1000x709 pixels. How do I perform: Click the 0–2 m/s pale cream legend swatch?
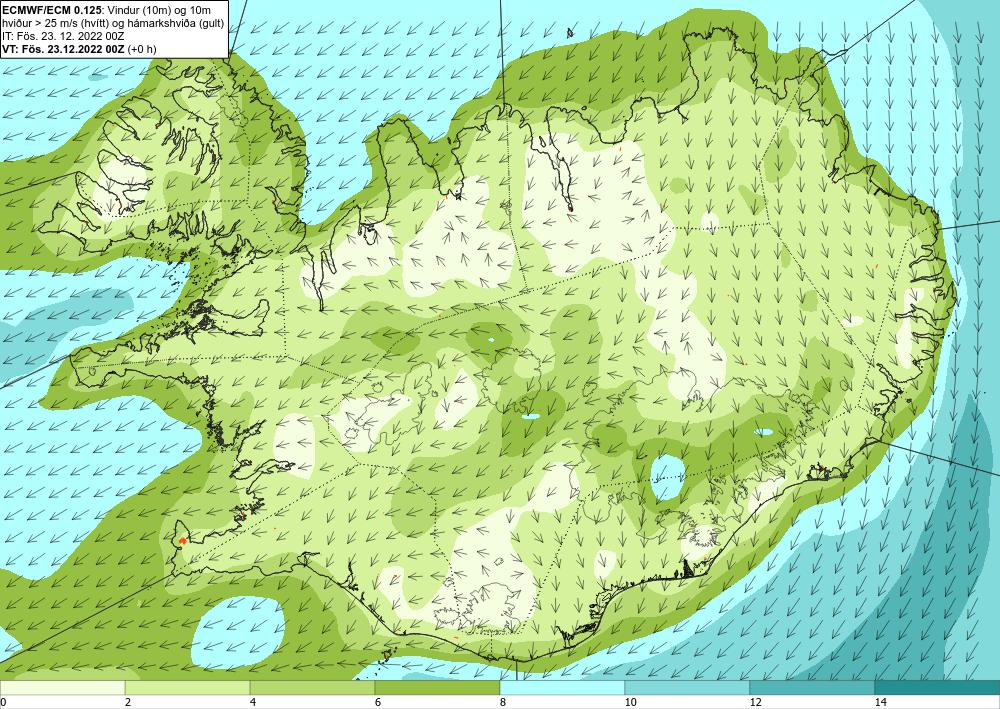coord(62,687)
